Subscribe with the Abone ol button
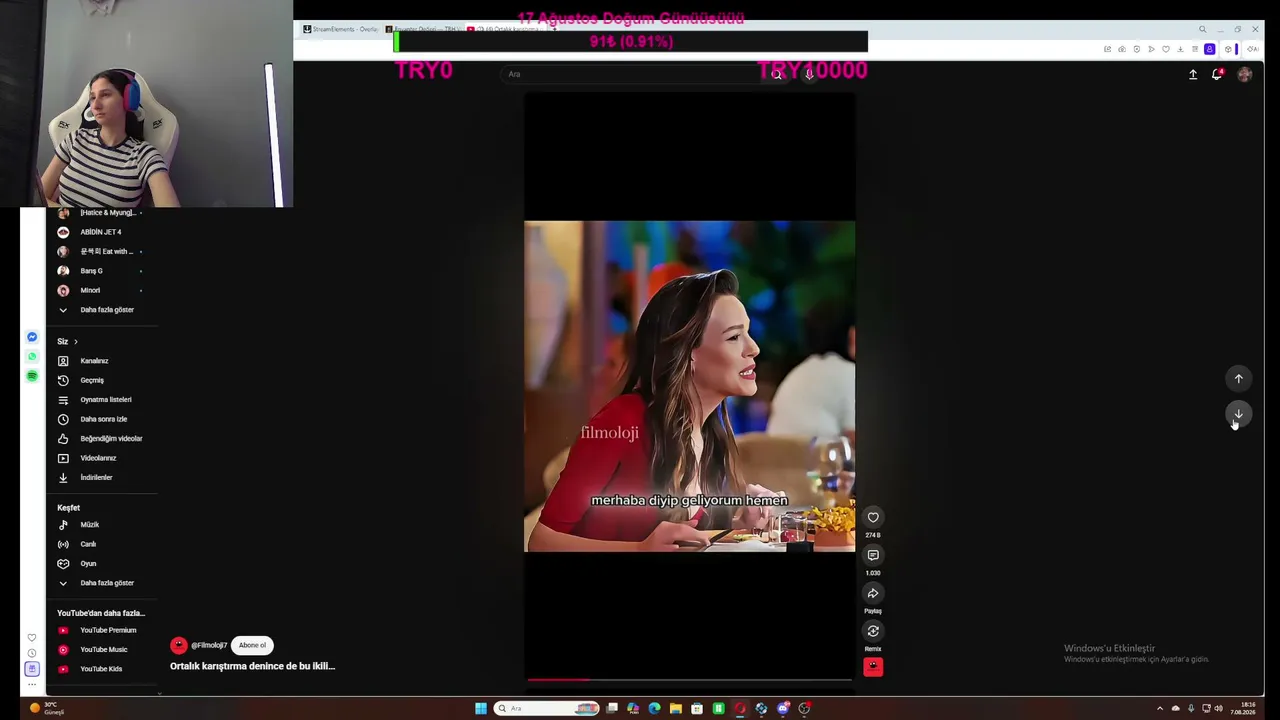Image resolution: width=1280 pixels, height=720 pixels. click(252, 645)
